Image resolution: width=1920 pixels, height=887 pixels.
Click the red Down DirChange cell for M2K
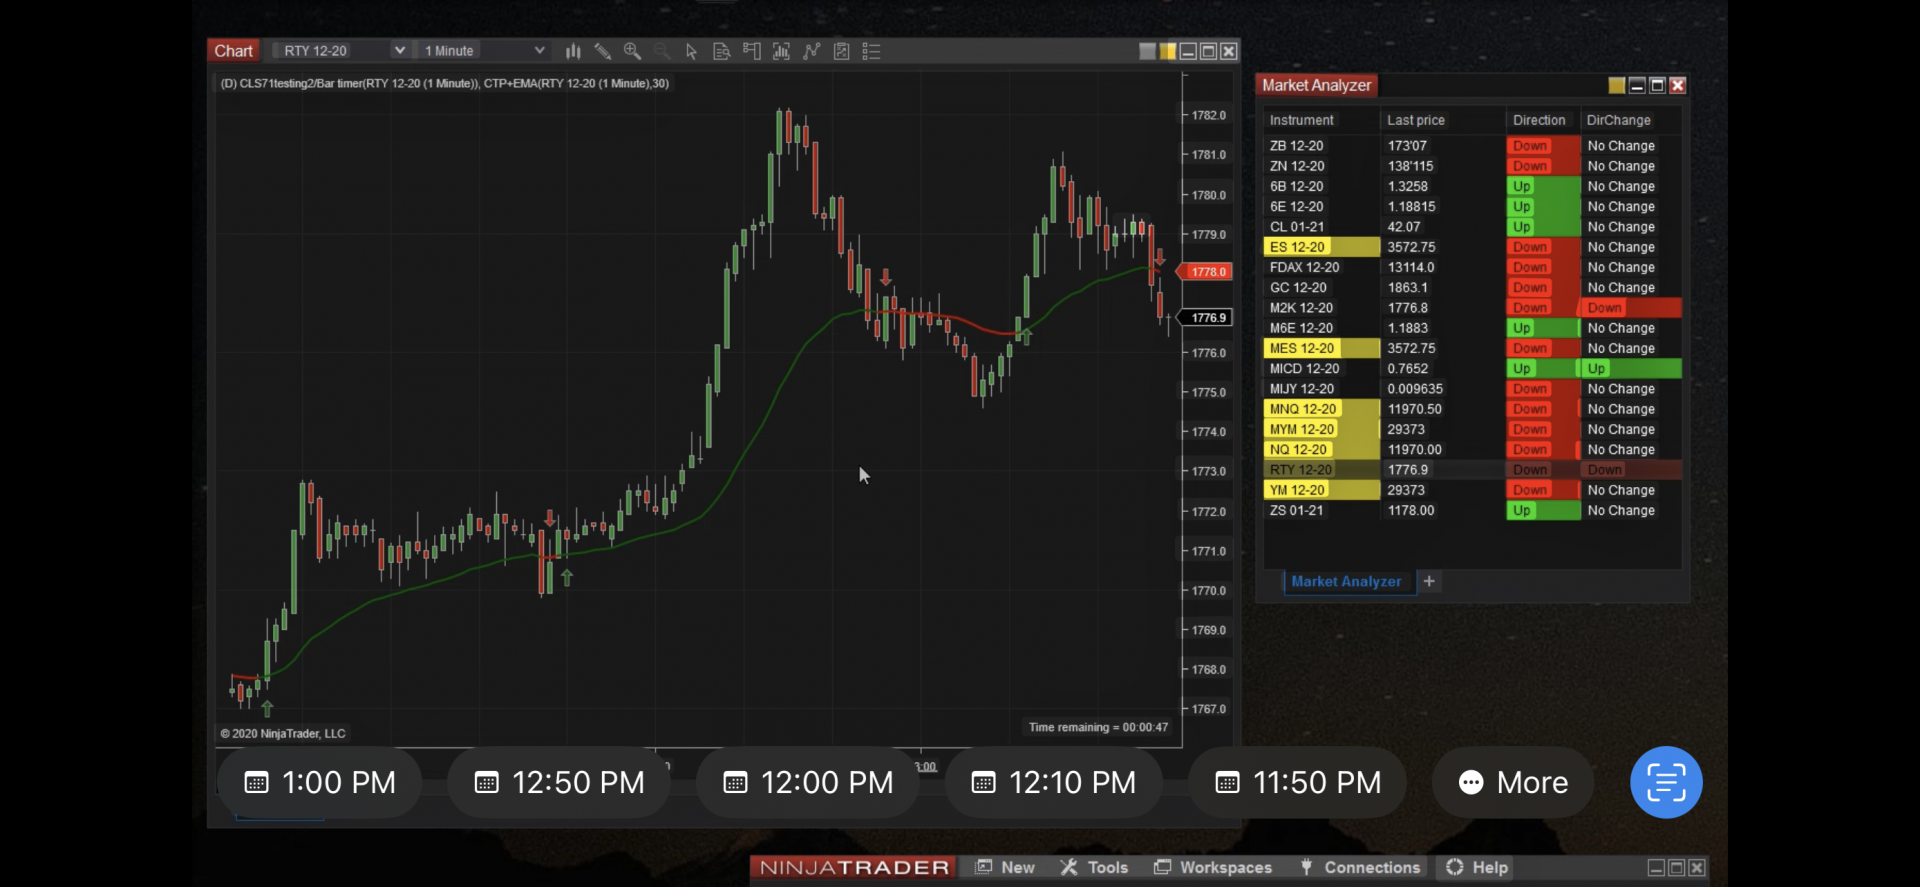[1630, 308]
